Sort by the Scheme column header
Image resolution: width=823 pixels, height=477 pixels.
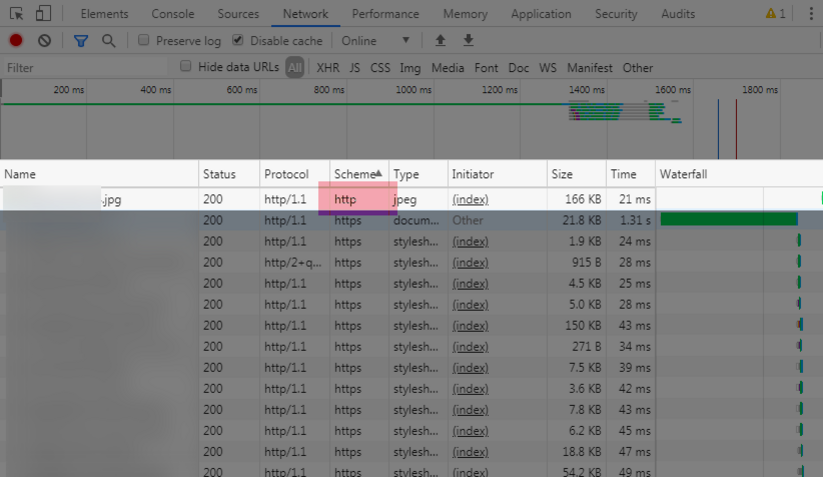359,174
